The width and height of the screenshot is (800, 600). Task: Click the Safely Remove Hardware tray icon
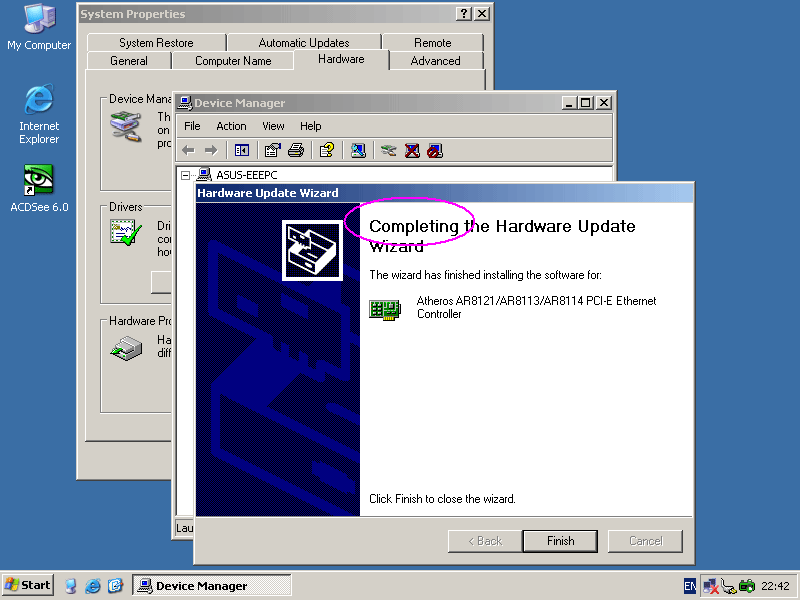pyautogui.click(x=729, y=586)
